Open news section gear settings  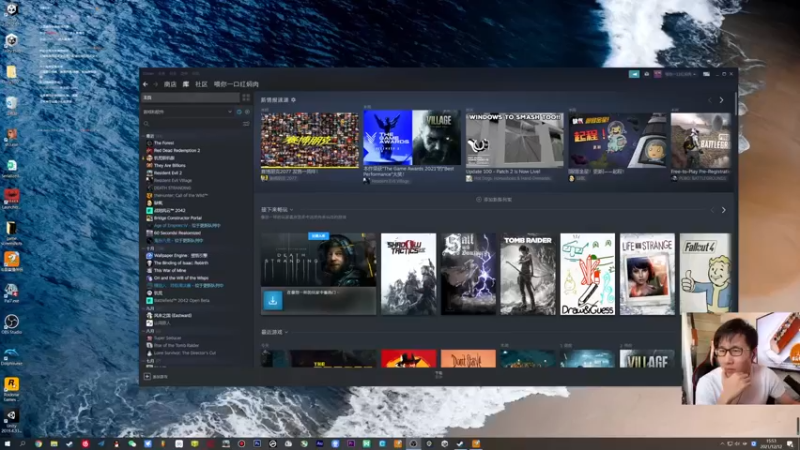click(x=293, y=100)
